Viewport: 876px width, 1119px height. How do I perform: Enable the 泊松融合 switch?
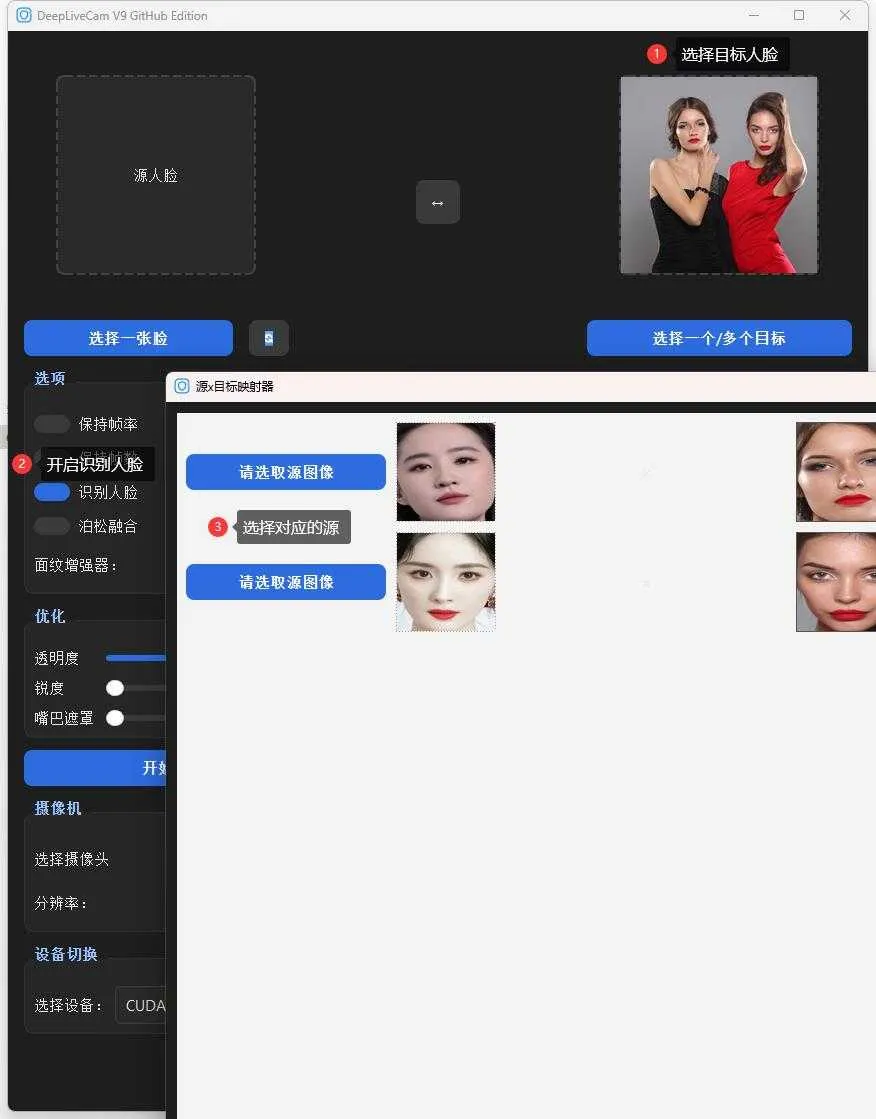point(51,526)
